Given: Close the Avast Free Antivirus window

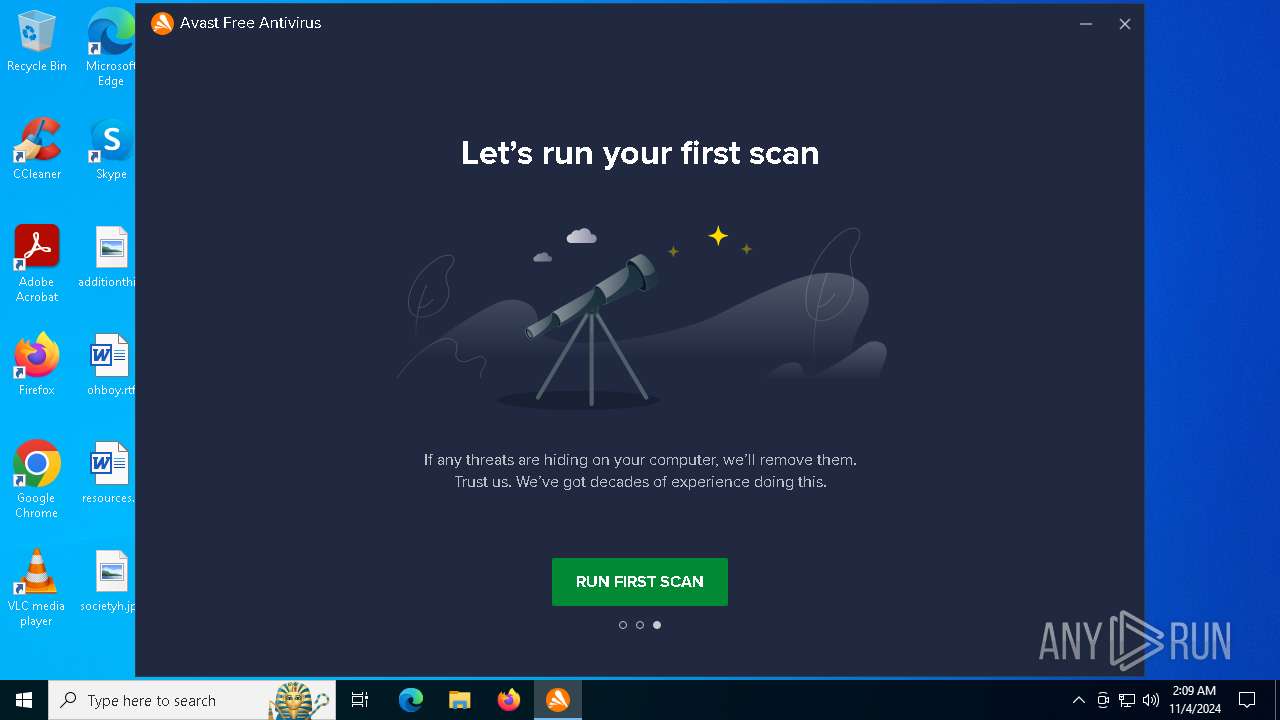Looking at the screenshot, I should click(x=1125, y=24).
